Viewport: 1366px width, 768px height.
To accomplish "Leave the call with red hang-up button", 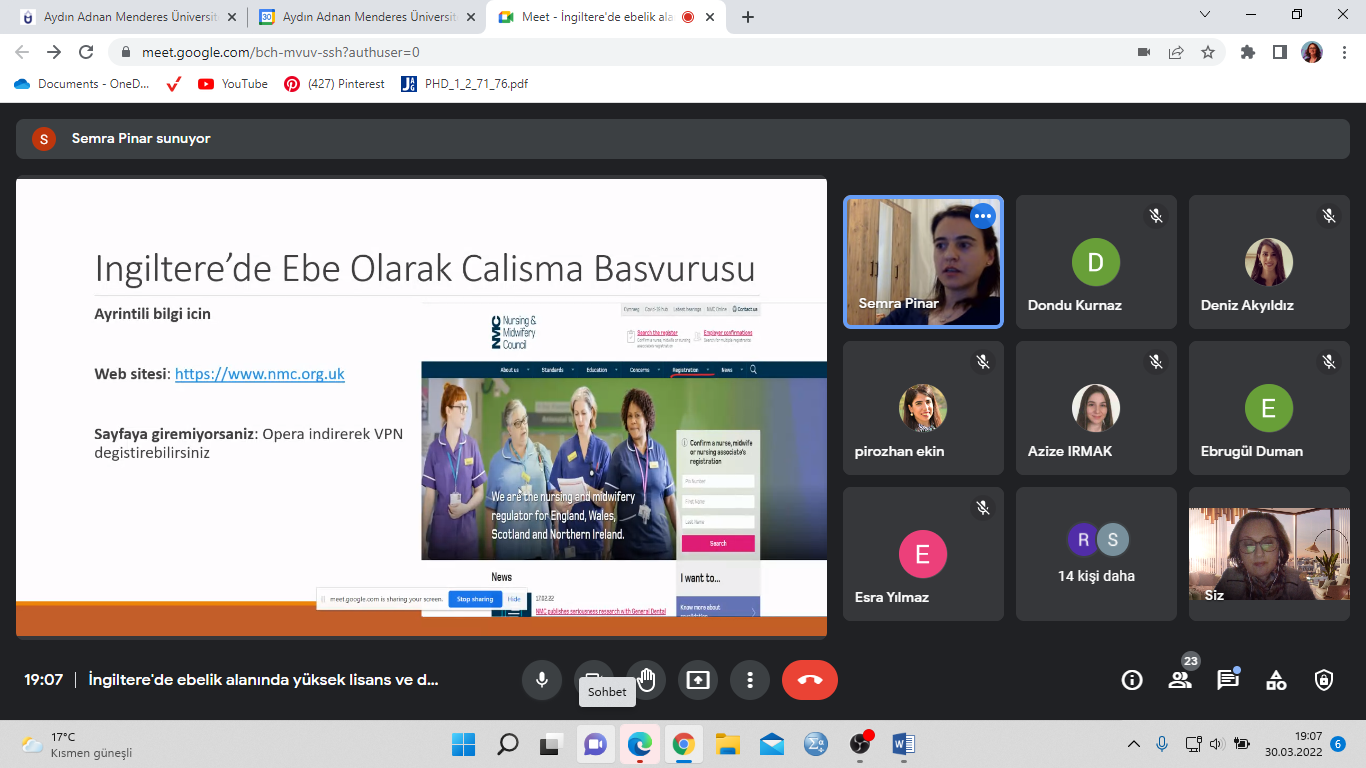I will [810, 680].
